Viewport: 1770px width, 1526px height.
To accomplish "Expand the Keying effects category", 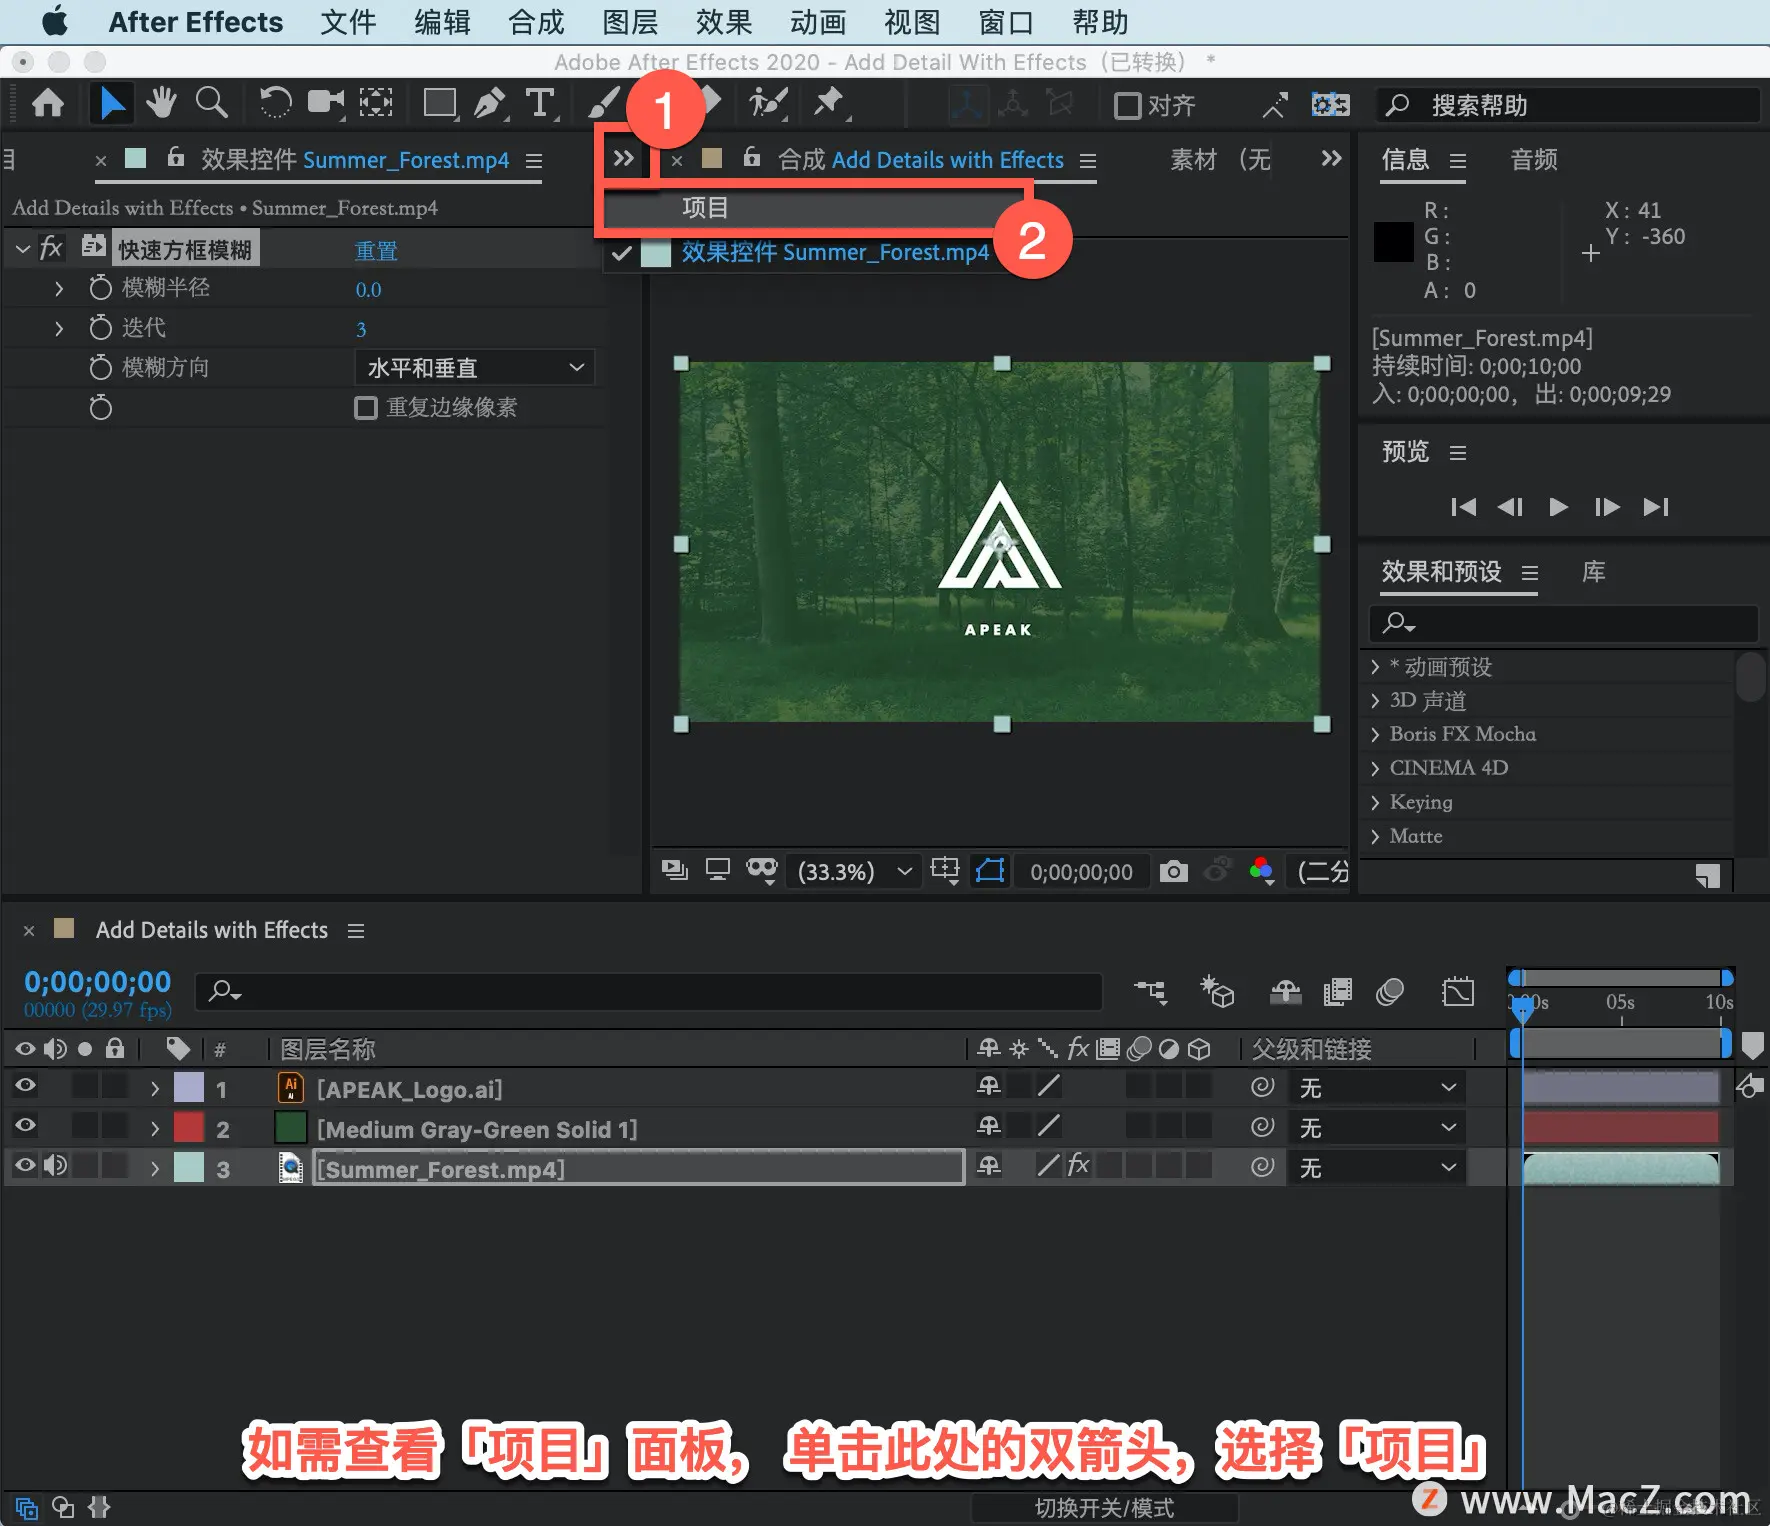I will [1375, 803].
